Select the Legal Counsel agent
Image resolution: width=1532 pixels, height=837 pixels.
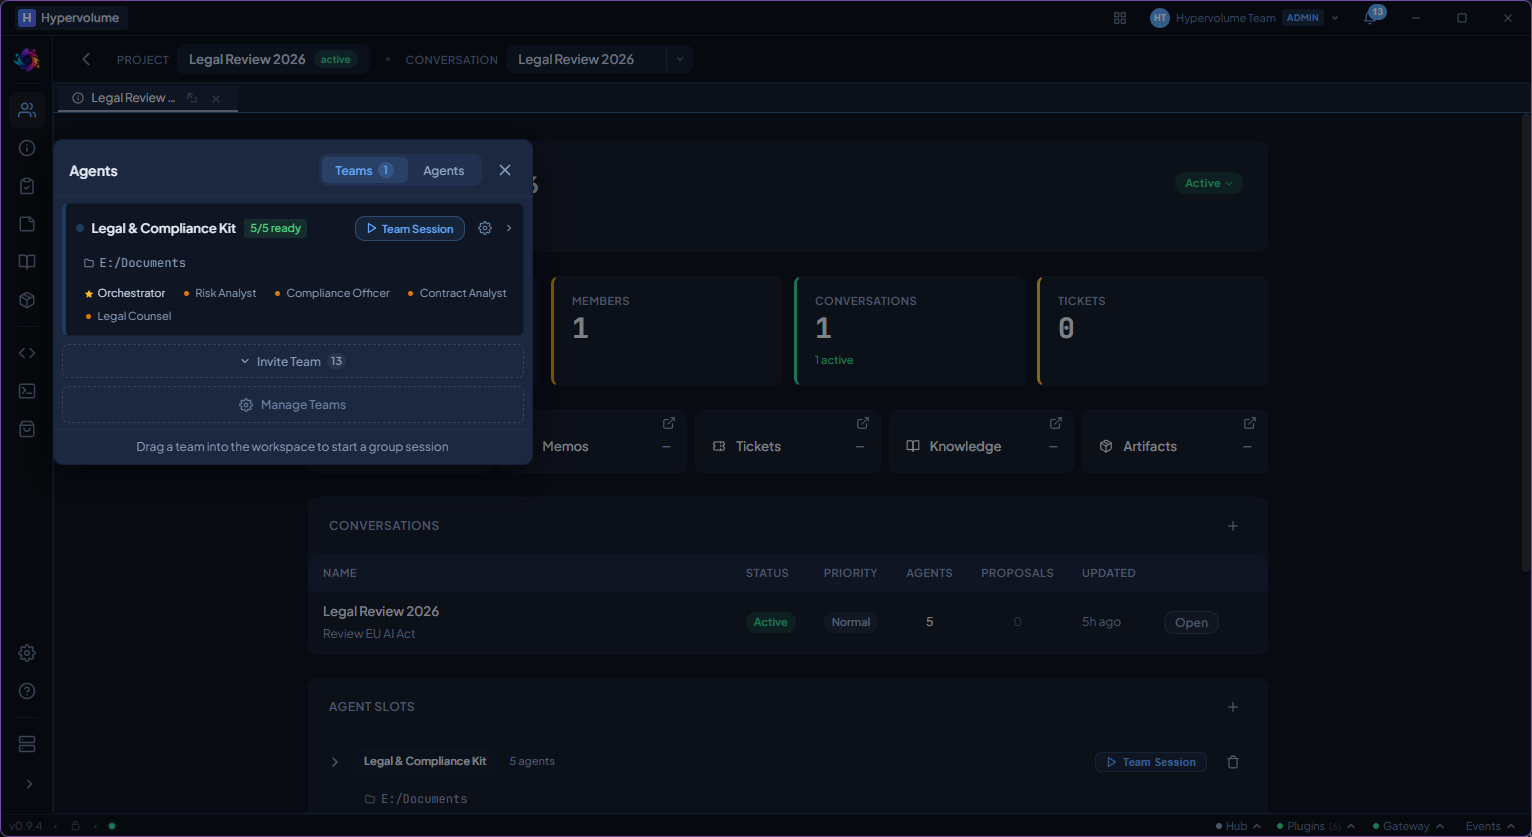[x=129, y=316]
